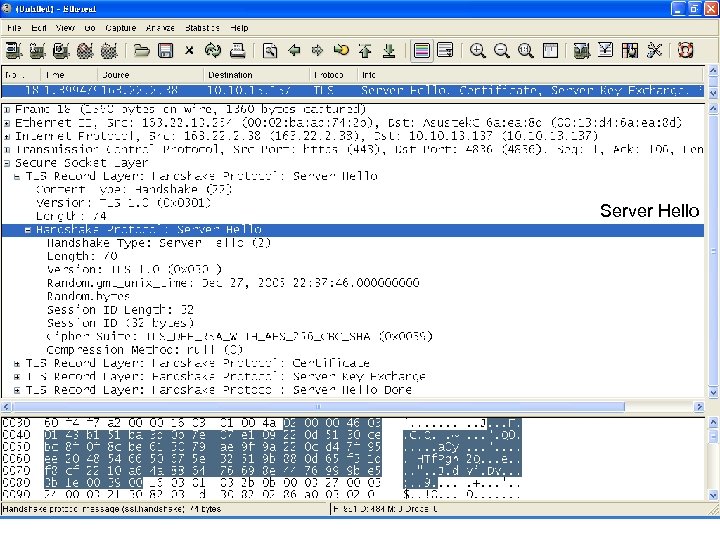Screen dimensions: 720x540
Task: Open capture options icon in toolbar
Action: (38, 50)
